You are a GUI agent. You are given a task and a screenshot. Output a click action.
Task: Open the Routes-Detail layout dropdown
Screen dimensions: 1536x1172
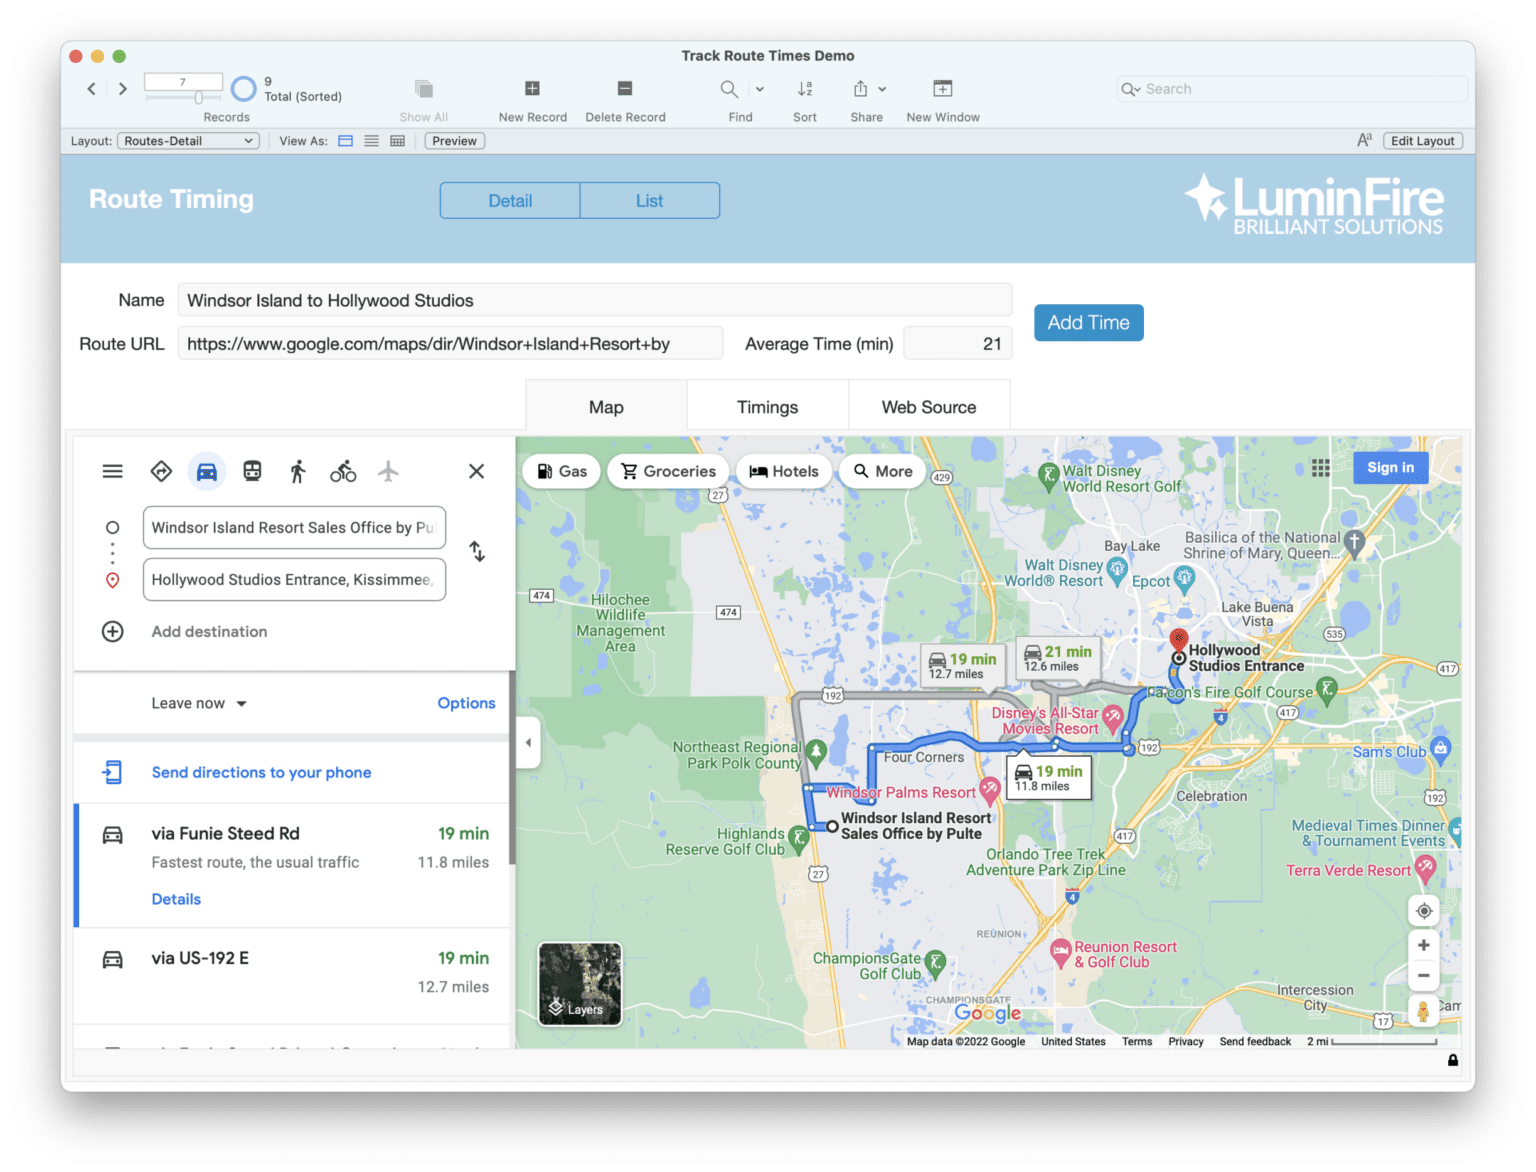[187, 141]
